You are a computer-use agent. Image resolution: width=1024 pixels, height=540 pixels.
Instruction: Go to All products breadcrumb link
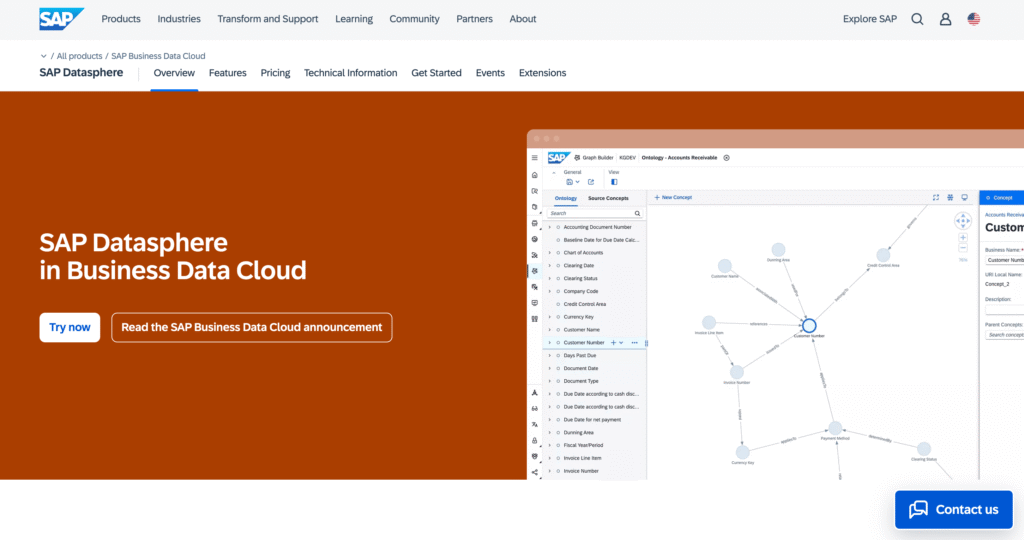79,56
